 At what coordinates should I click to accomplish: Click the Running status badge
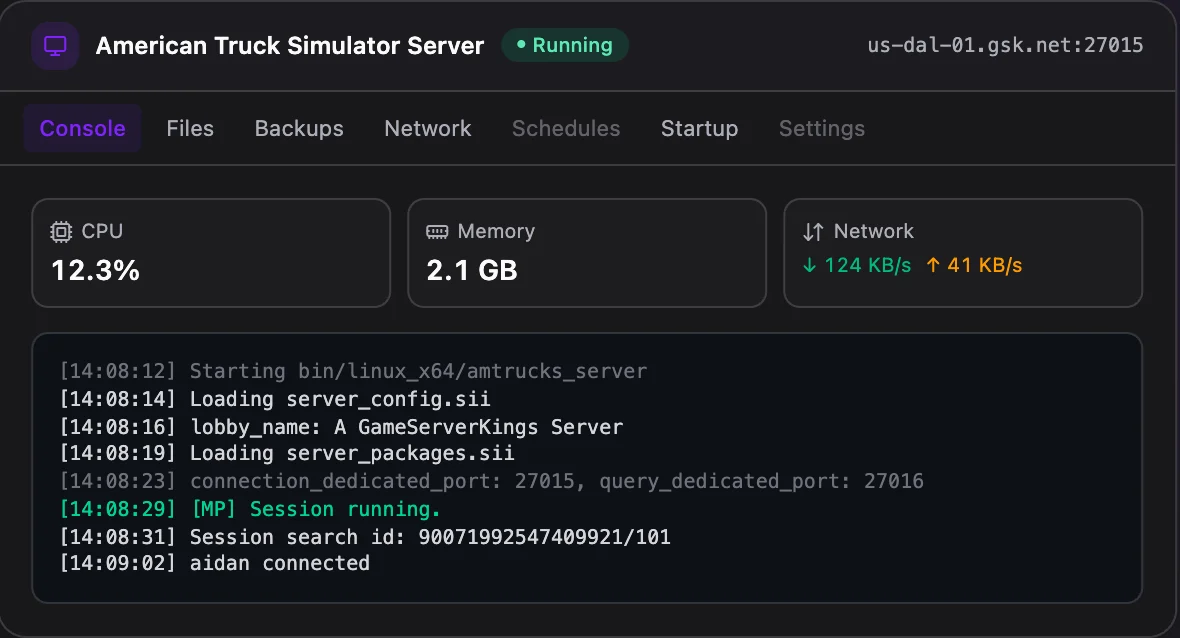565,45
